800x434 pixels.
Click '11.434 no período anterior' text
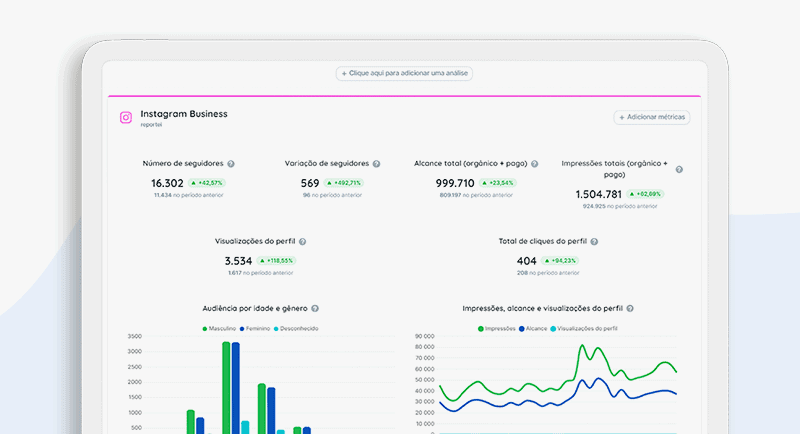coord(189,195)
